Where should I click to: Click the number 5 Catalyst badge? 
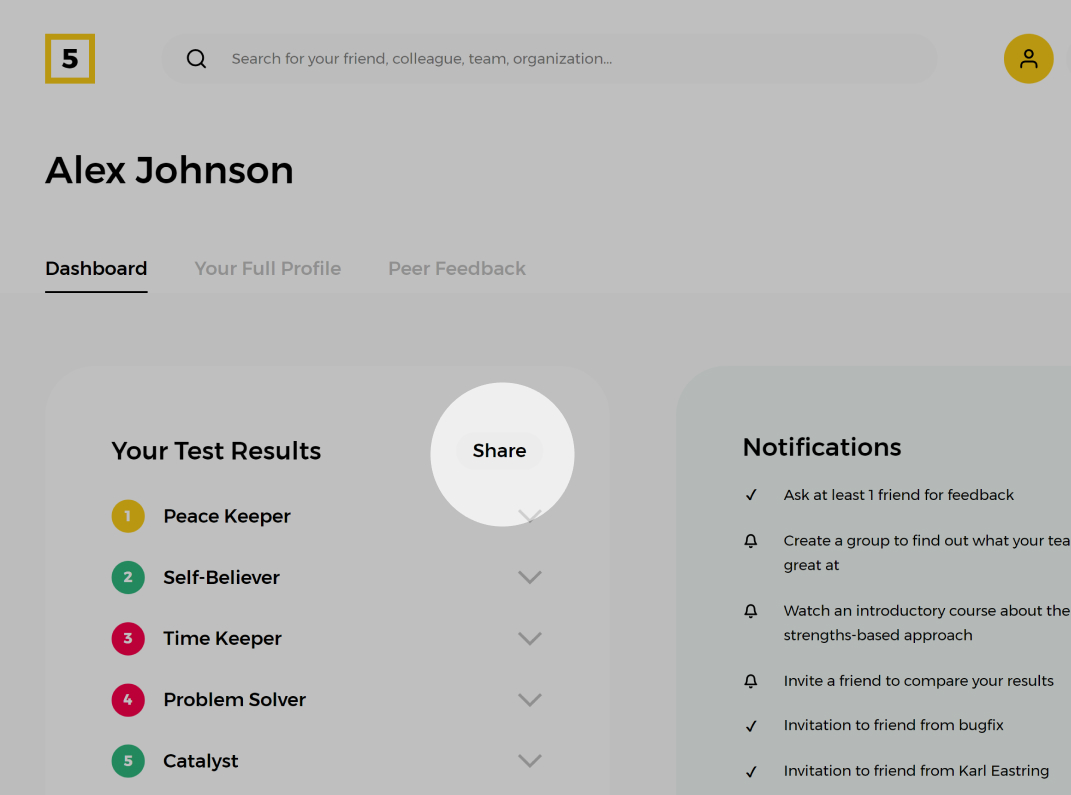pyautogui.click(x=128, y=761)
